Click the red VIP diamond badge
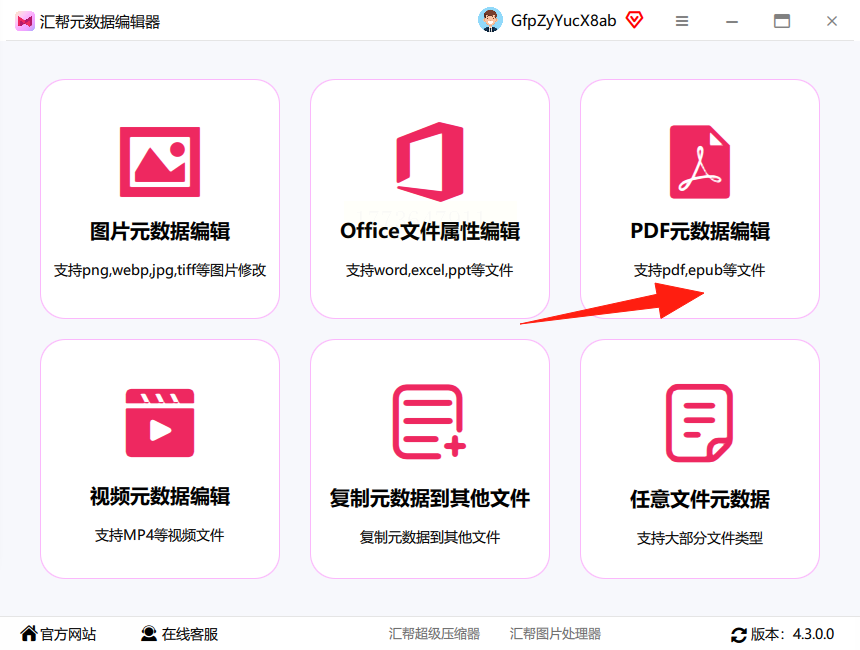Viewport: 860px width, 650px height. point(634,20)
